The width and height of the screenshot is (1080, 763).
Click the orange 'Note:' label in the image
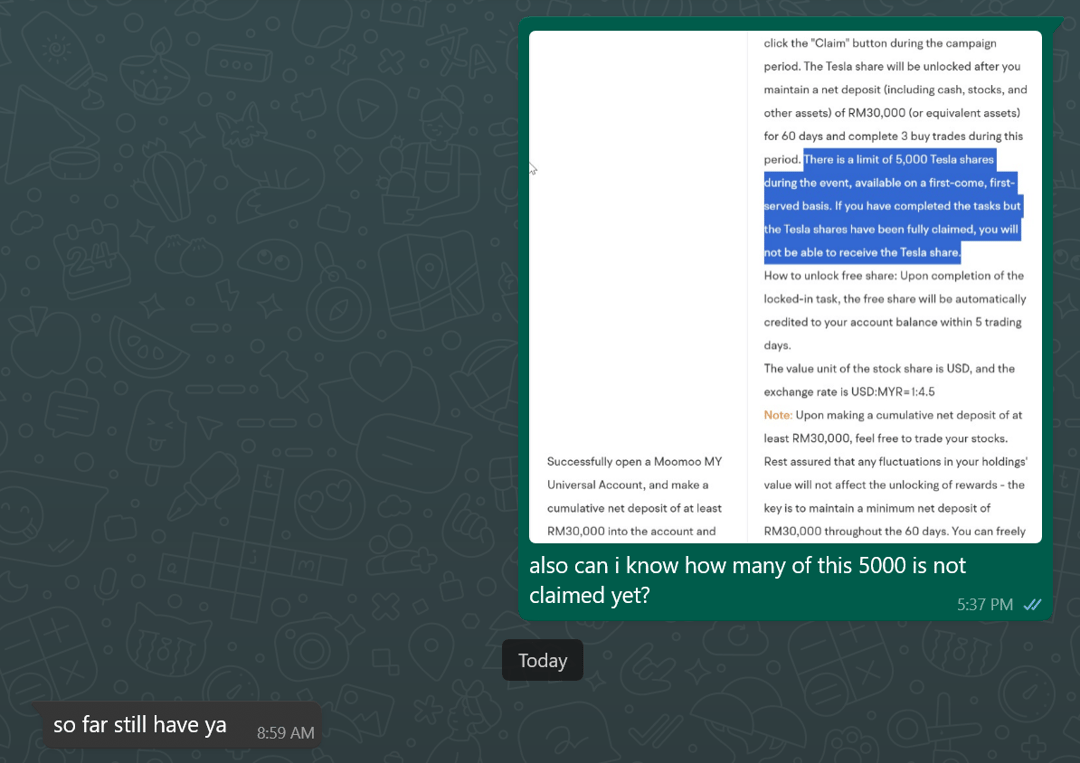point(778,415)
